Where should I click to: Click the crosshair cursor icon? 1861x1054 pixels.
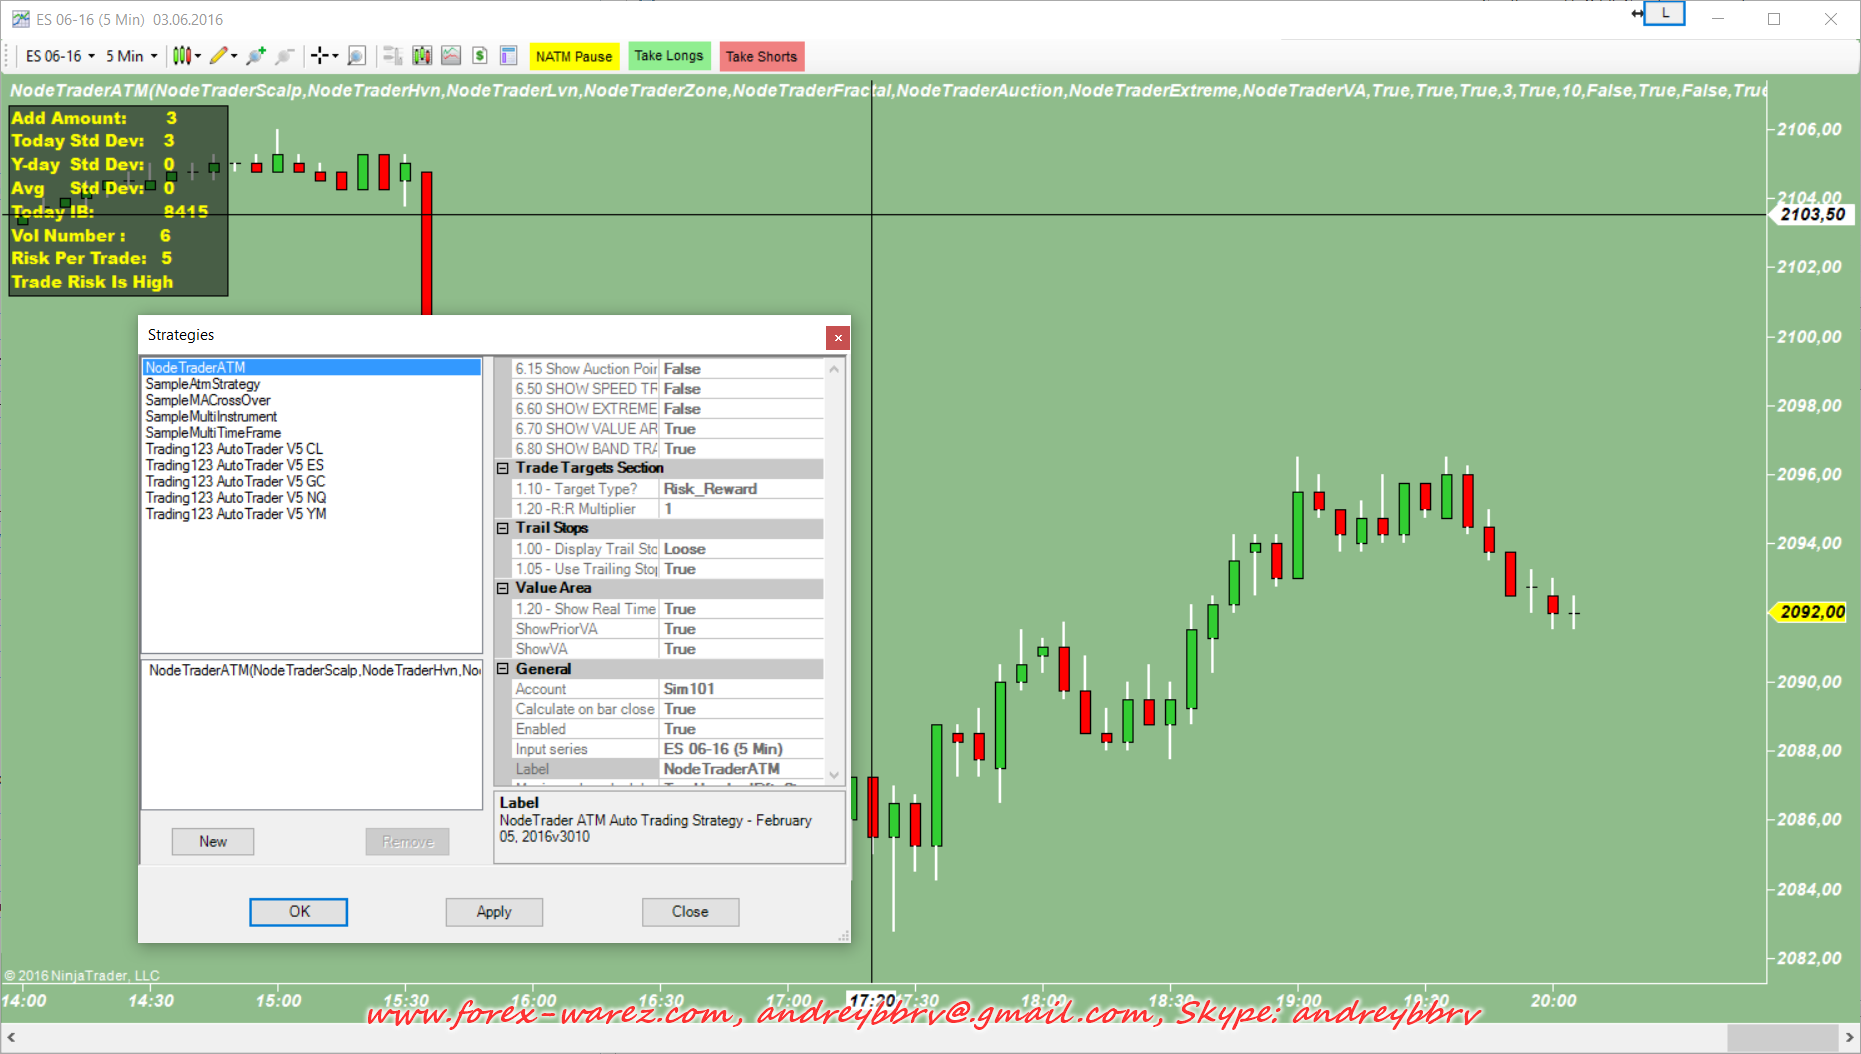click(x=319, y=56)
